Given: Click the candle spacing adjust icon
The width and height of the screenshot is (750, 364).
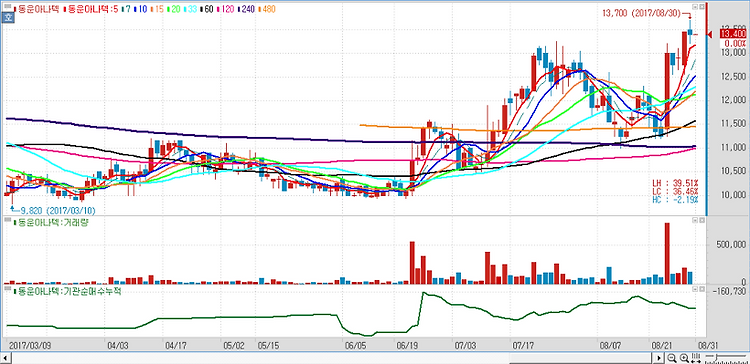Looking at the screenshot, I should pos(696,357).
